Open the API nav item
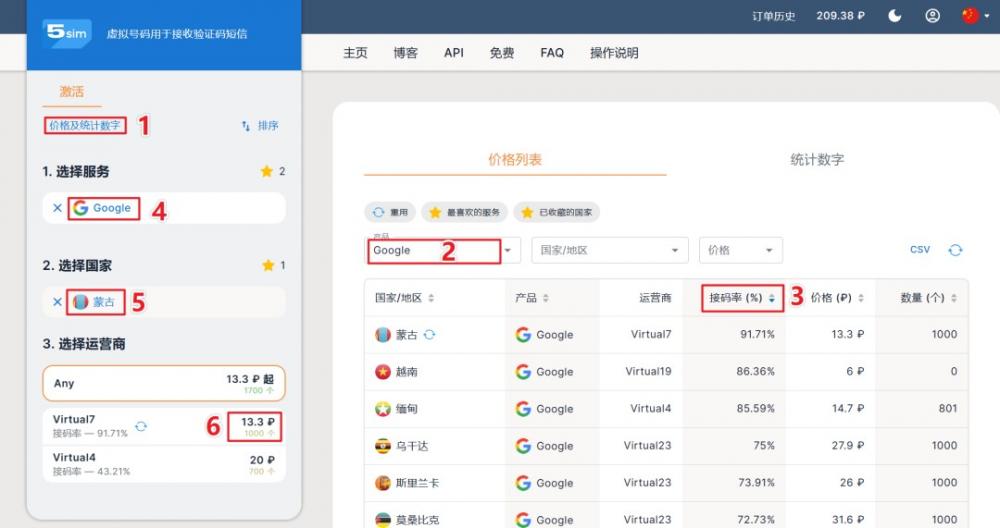This screenshot has width=1000, height=528. pyautogui.click(x=454, y=53)
